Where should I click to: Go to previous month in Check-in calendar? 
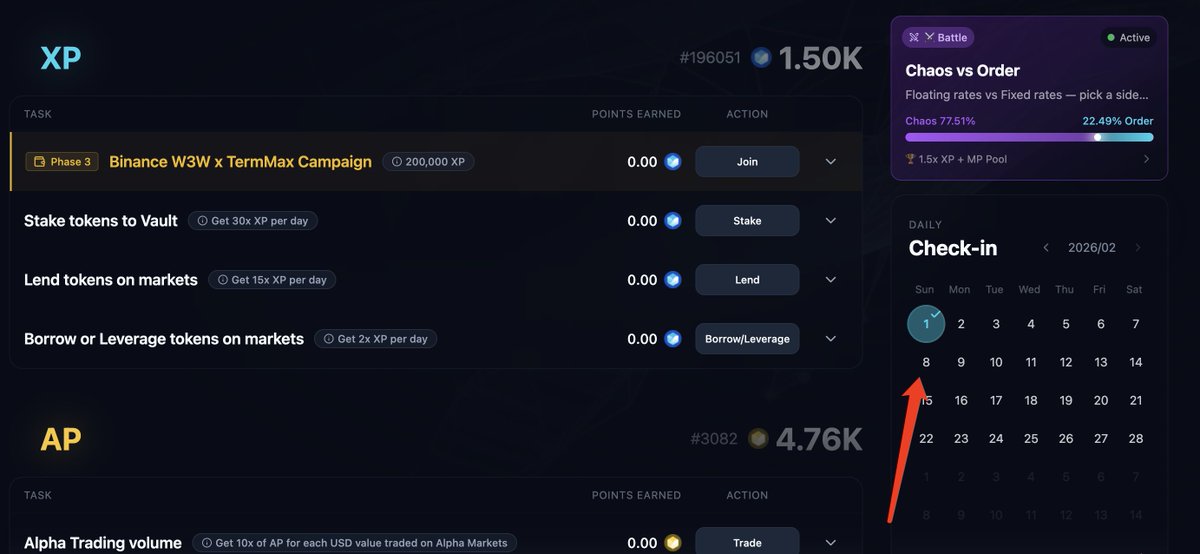coord(1046,248)
